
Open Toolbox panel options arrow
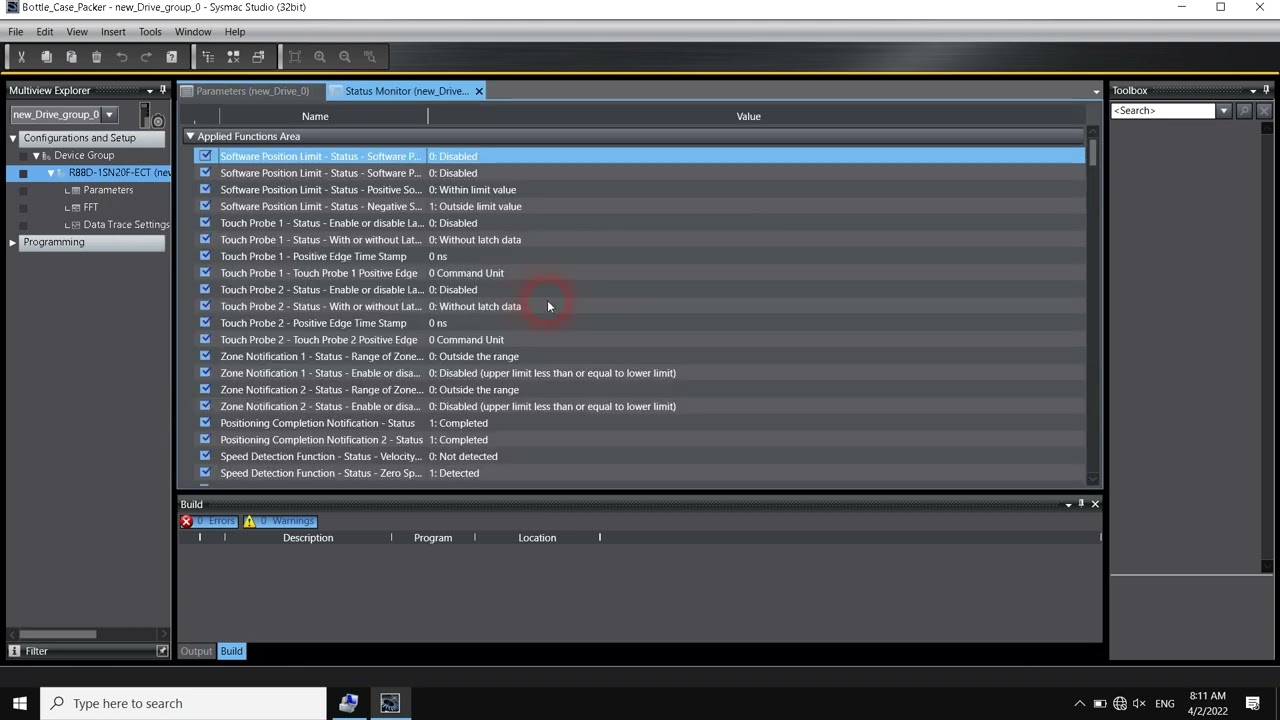pos(1253,91)
